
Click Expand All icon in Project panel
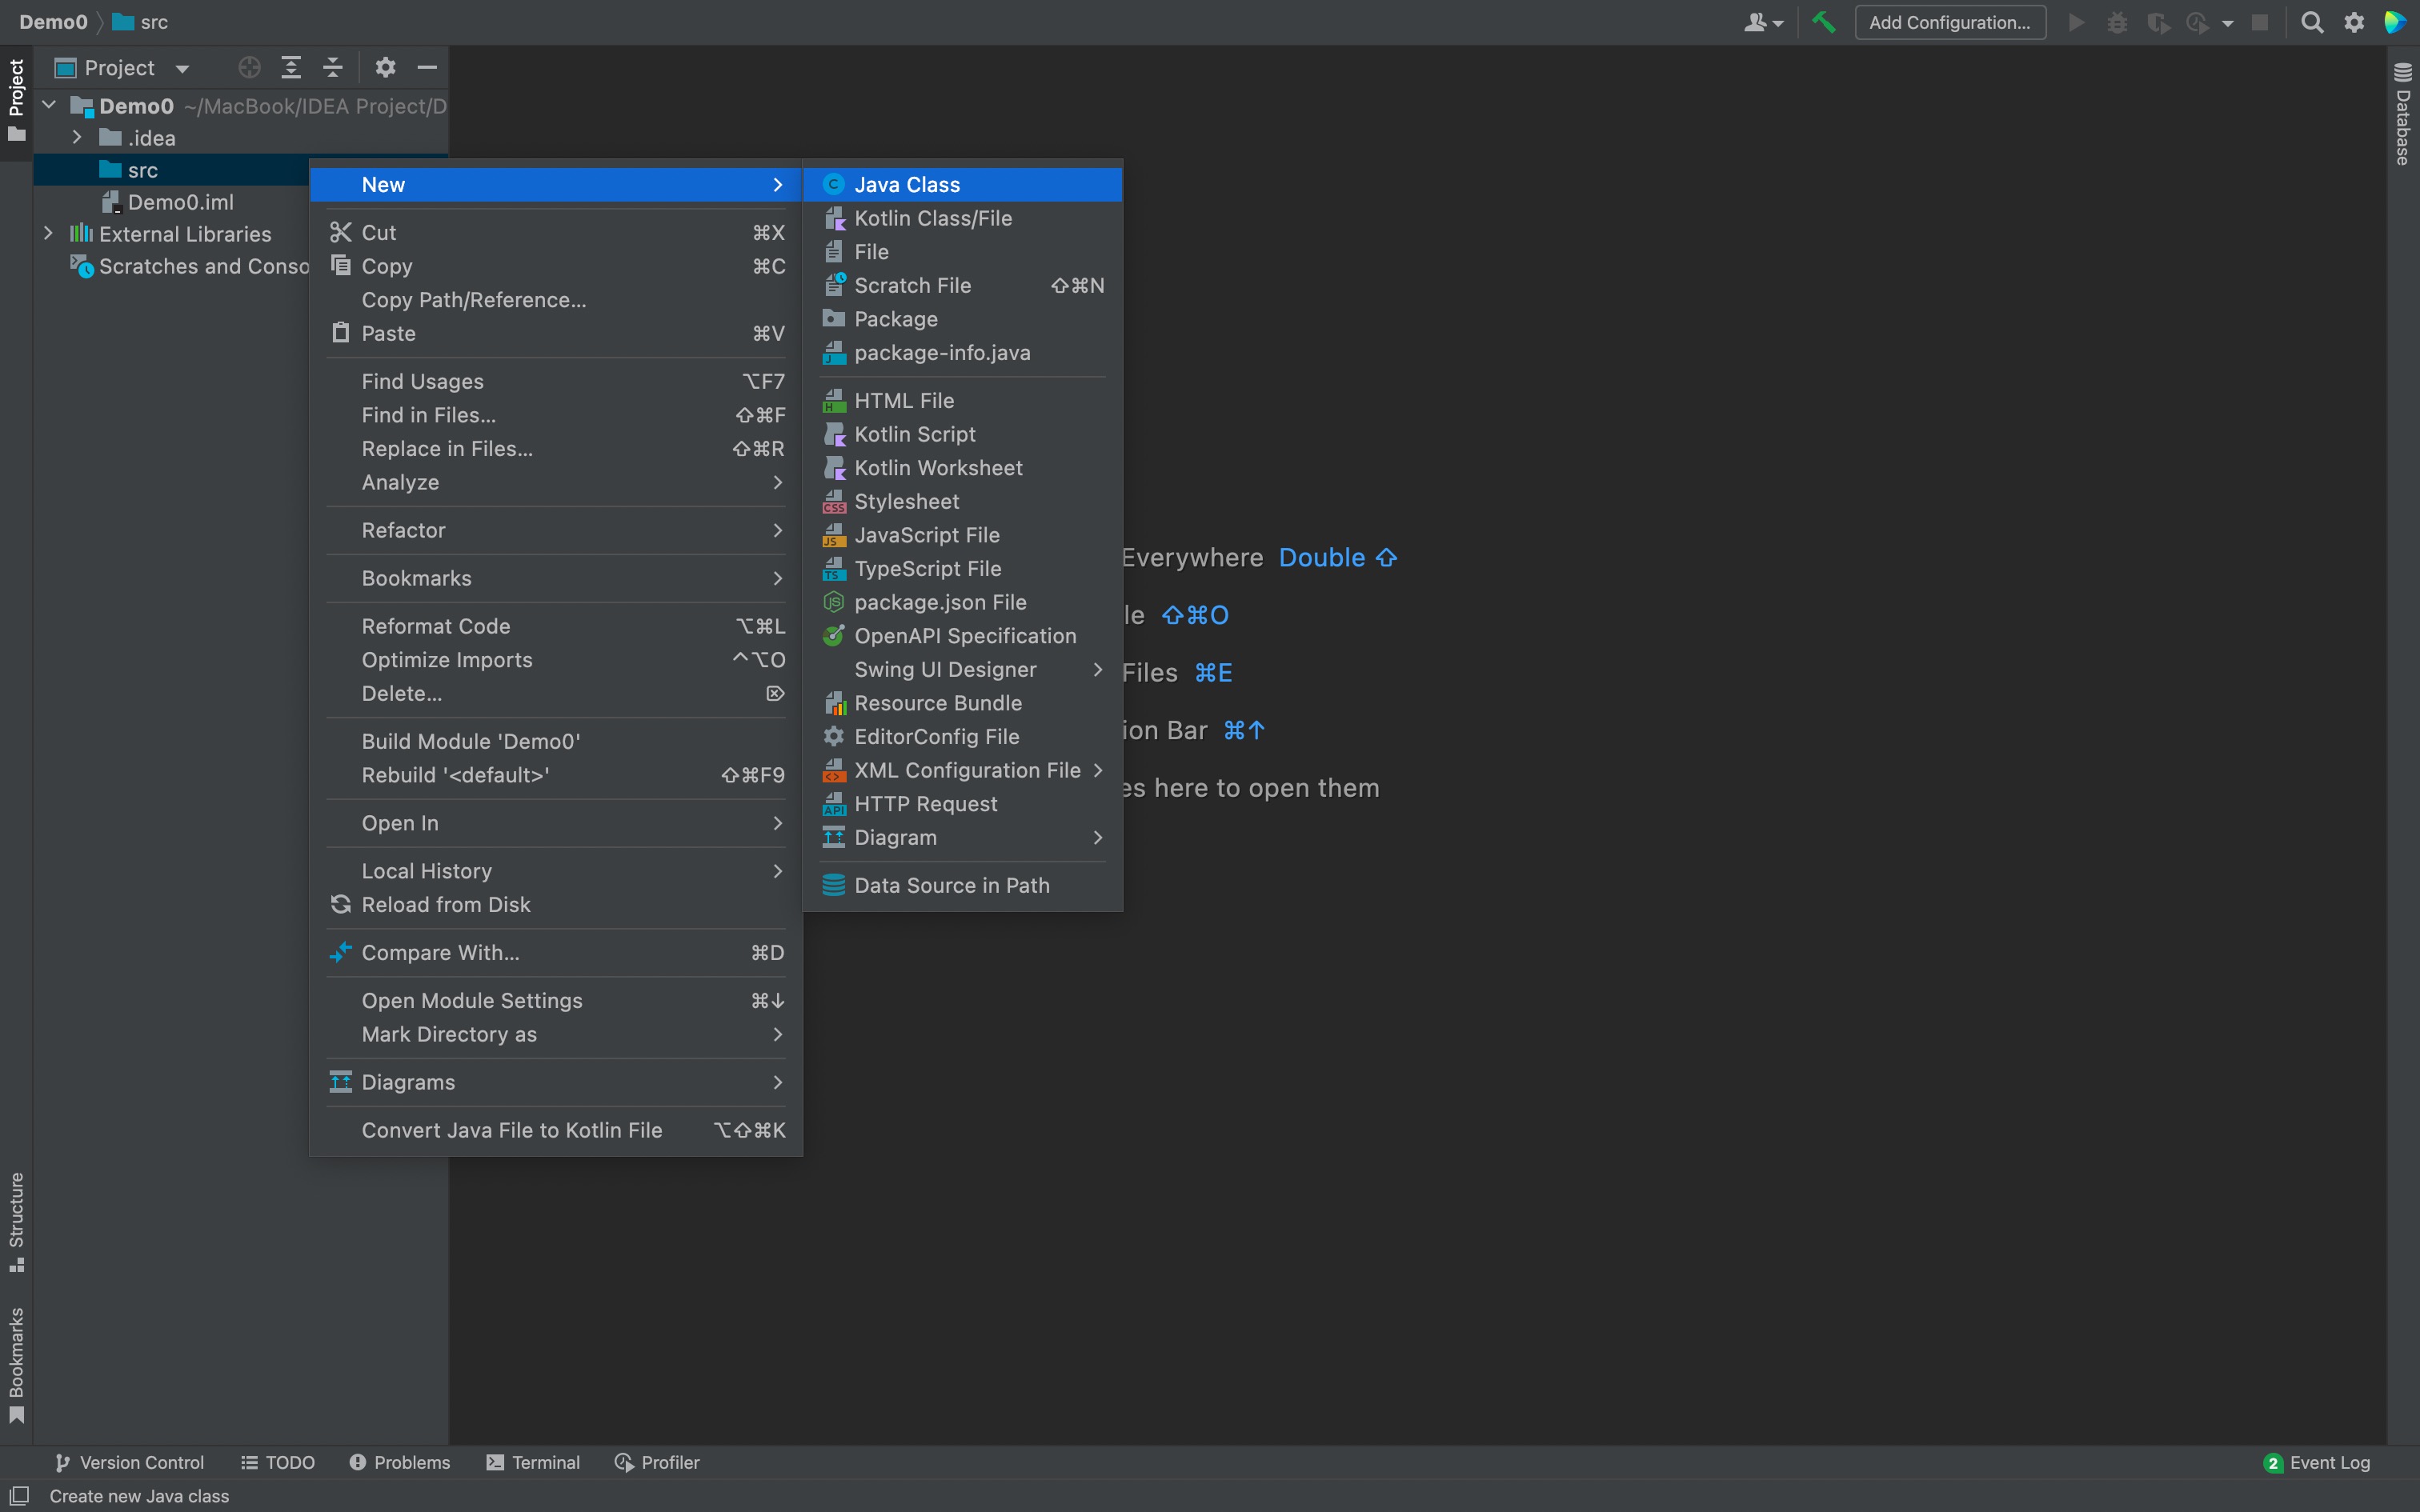click(291, 67)
